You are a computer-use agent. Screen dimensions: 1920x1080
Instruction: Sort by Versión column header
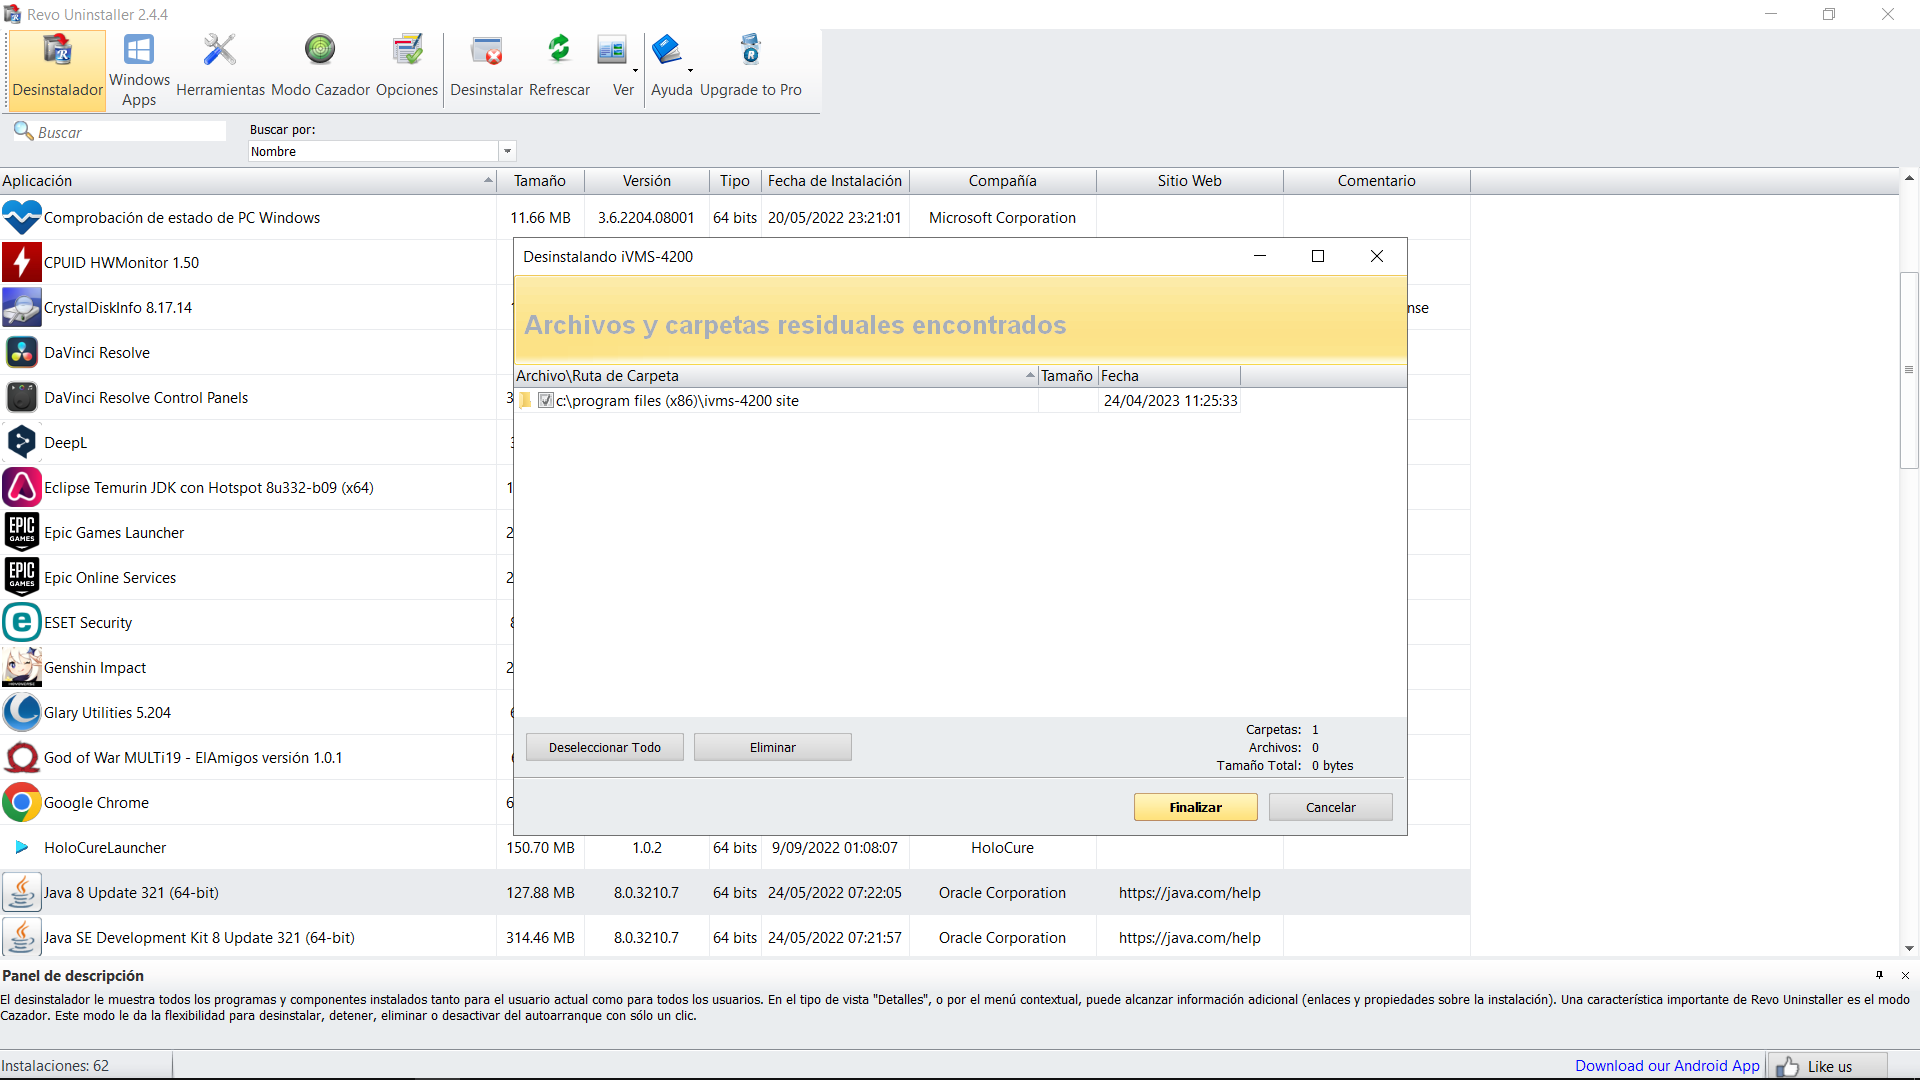[x=647, y=181]
